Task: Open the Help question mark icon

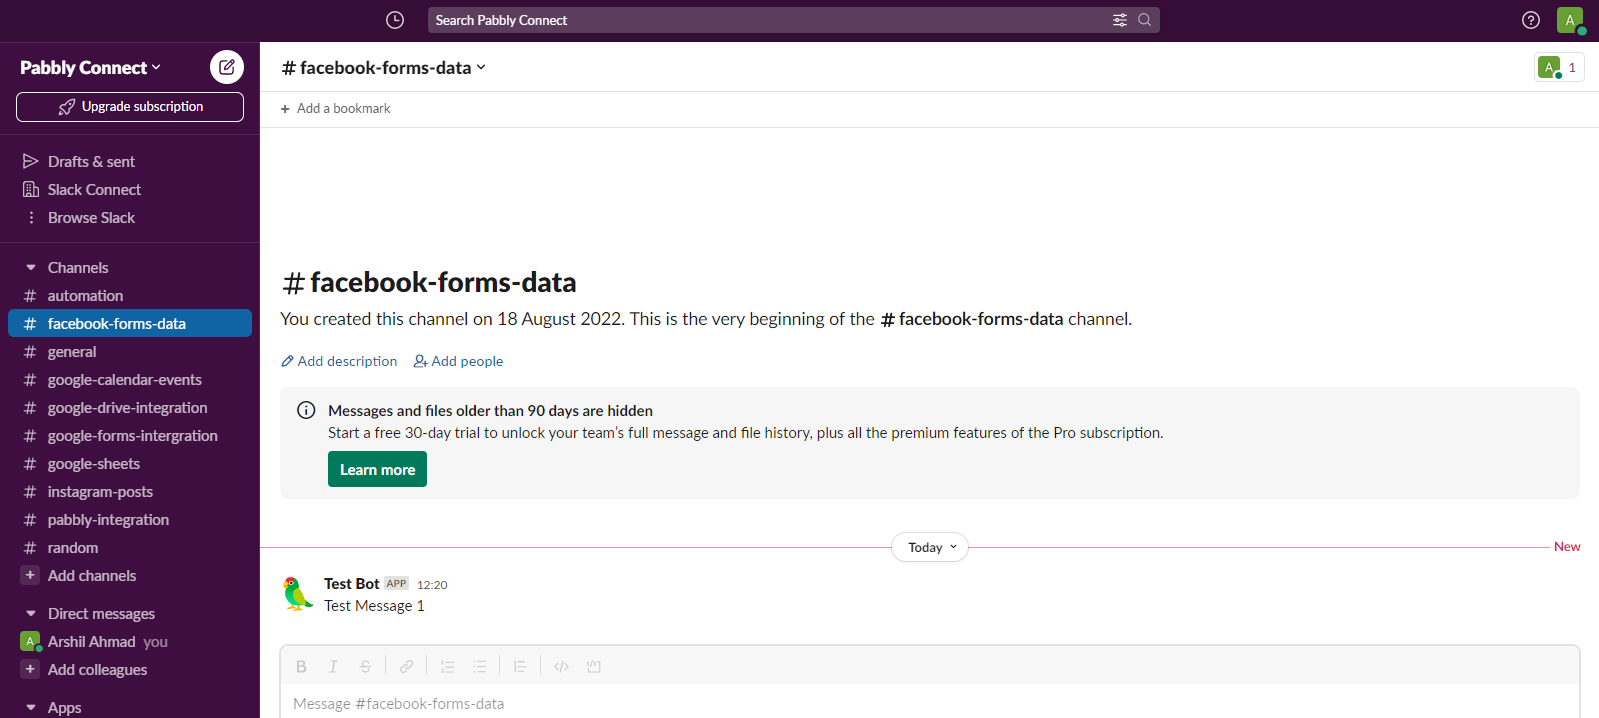Action: coord(1531,20)
